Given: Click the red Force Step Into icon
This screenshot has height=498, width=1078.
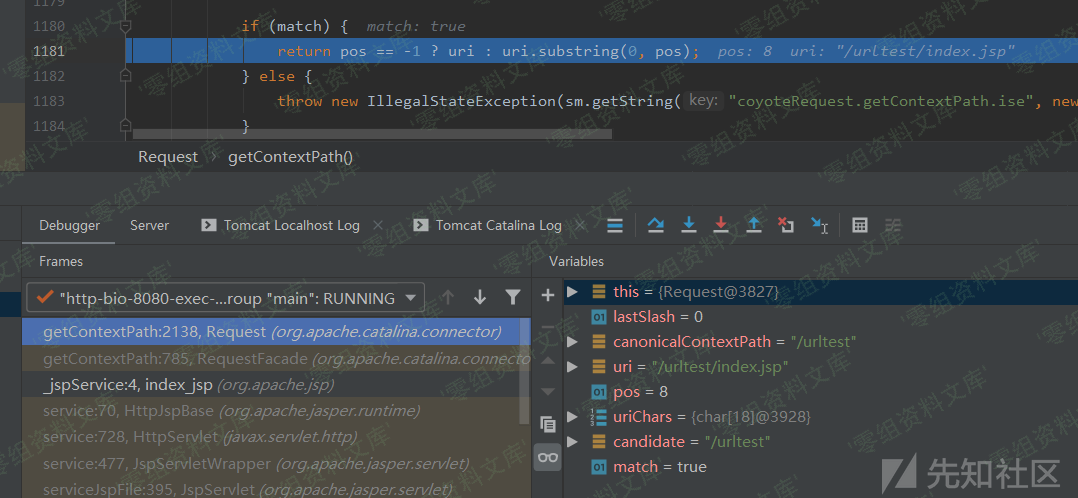Looking at the screenshot, I should click(720, 225).
